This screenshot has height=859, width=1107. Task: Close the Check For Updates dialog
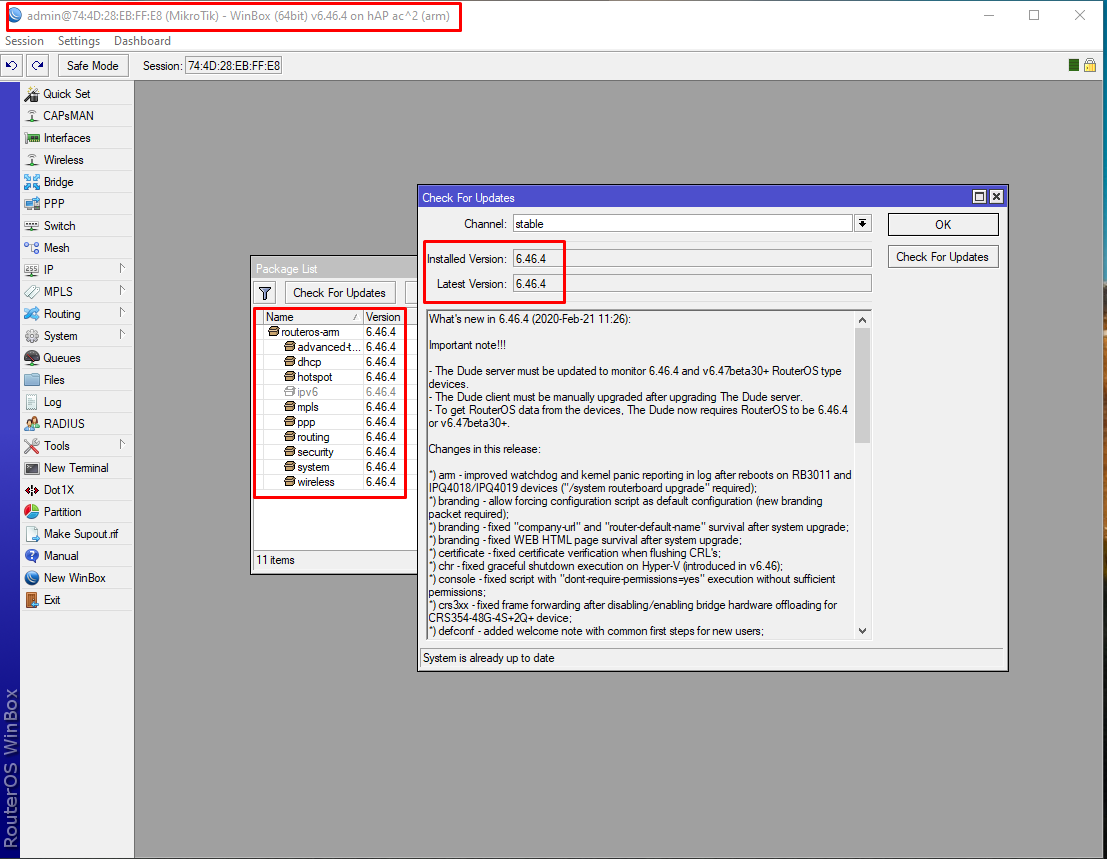coord(996,197)
